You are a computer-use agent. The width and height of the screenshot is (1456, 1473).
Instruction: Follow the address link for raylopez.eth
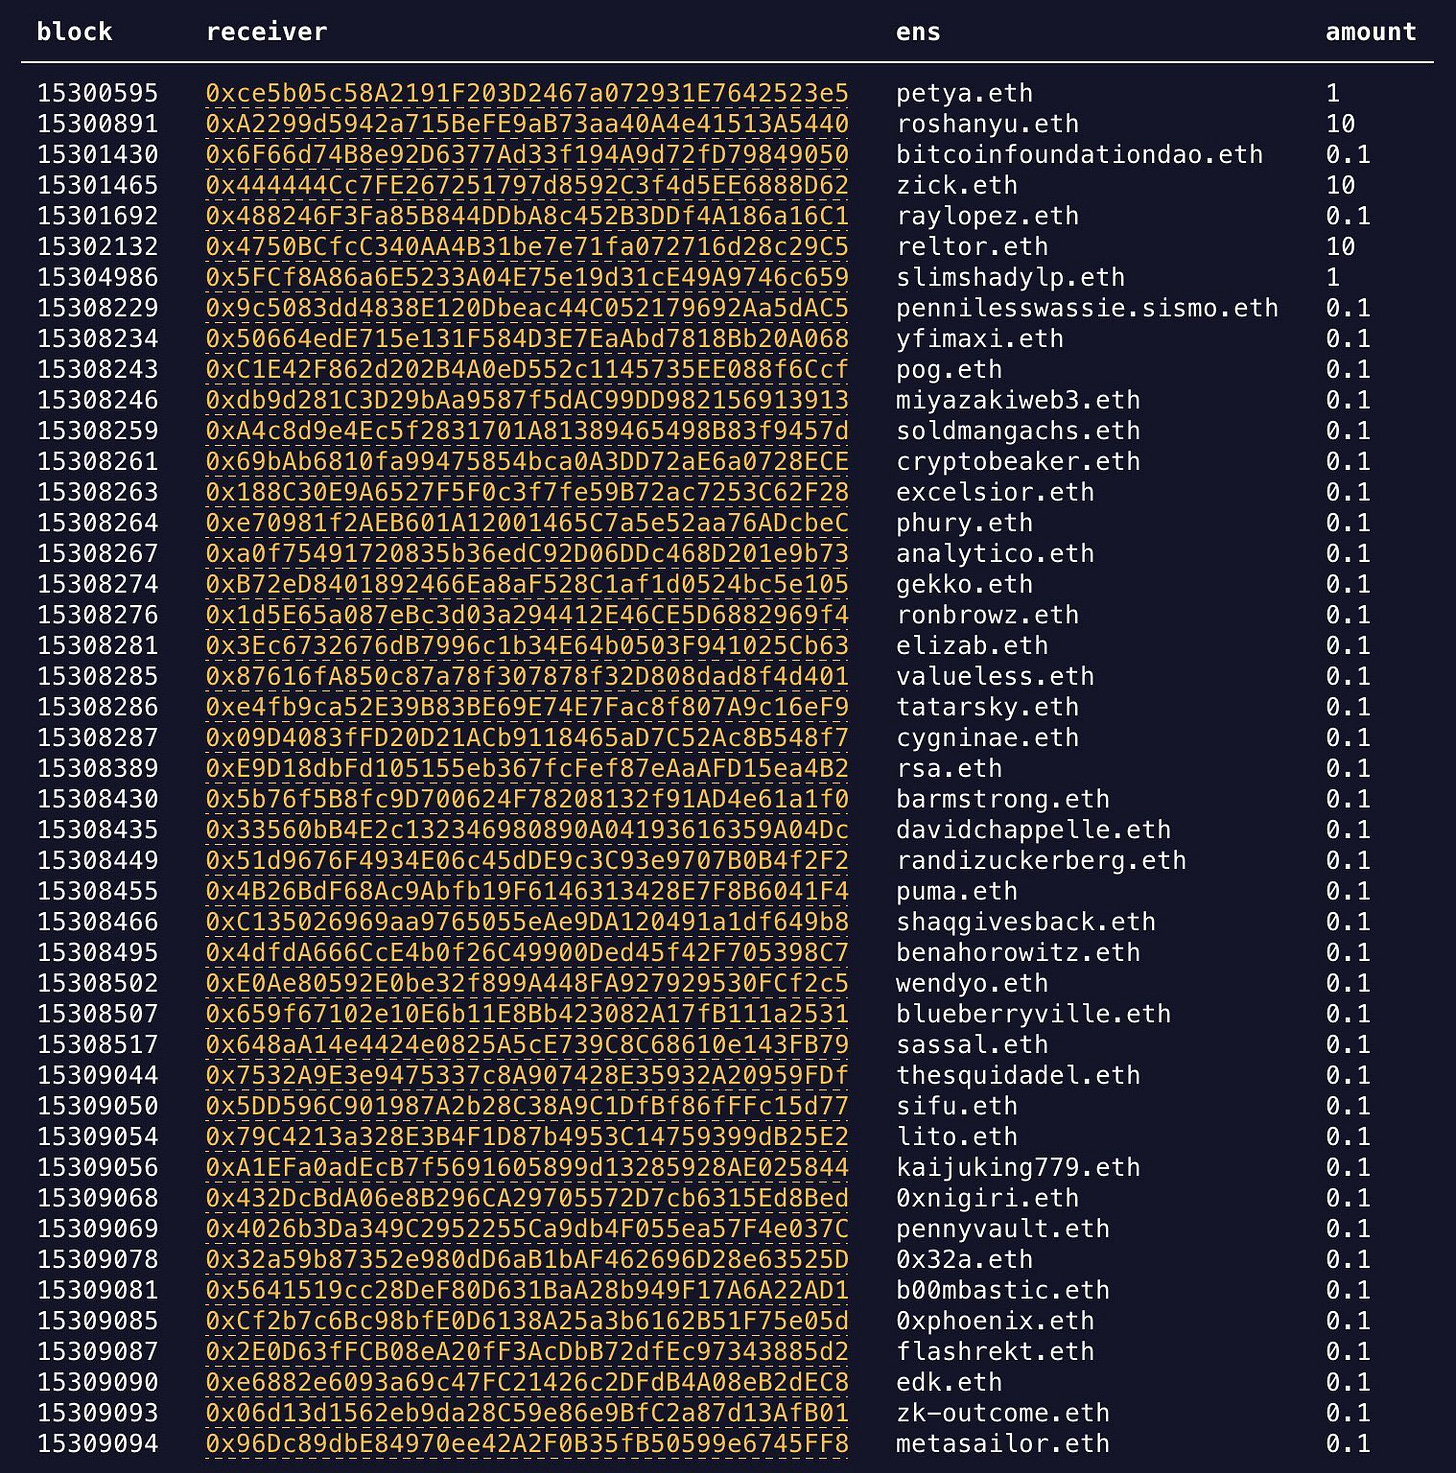point(527,216)
